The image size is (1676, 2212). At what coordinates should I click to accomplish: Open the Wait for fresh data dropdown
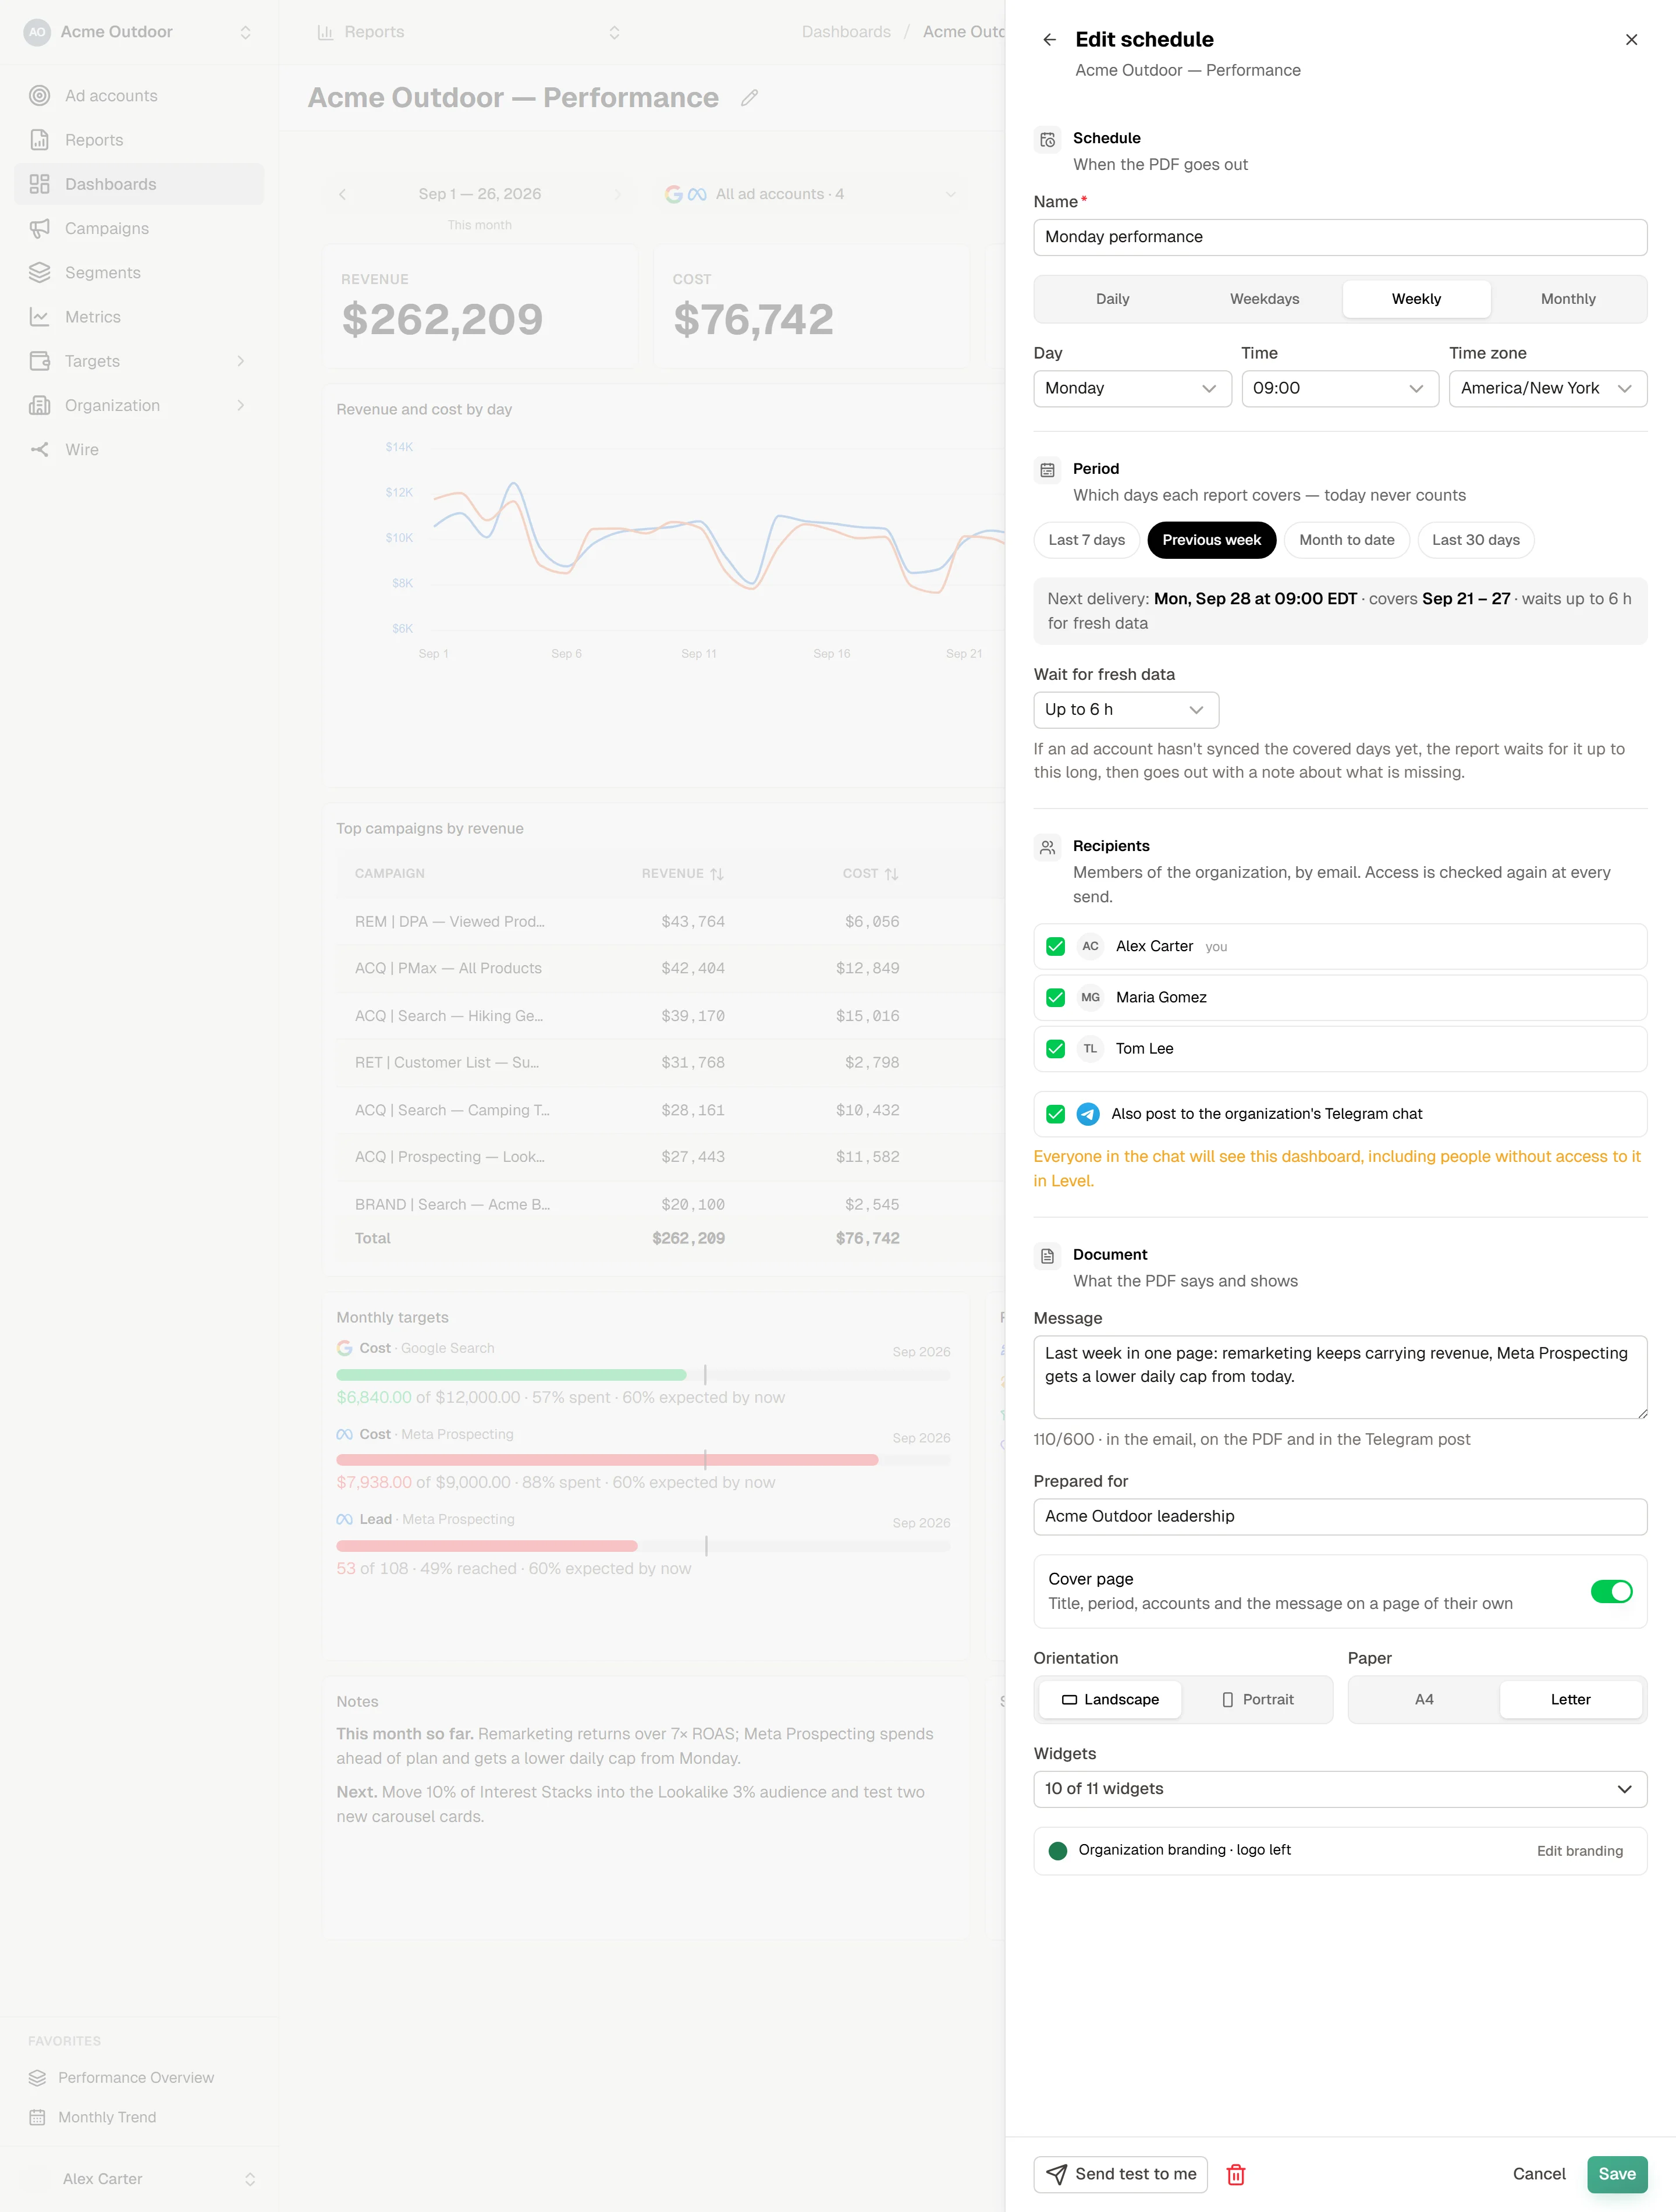(x=1126, y=710)
